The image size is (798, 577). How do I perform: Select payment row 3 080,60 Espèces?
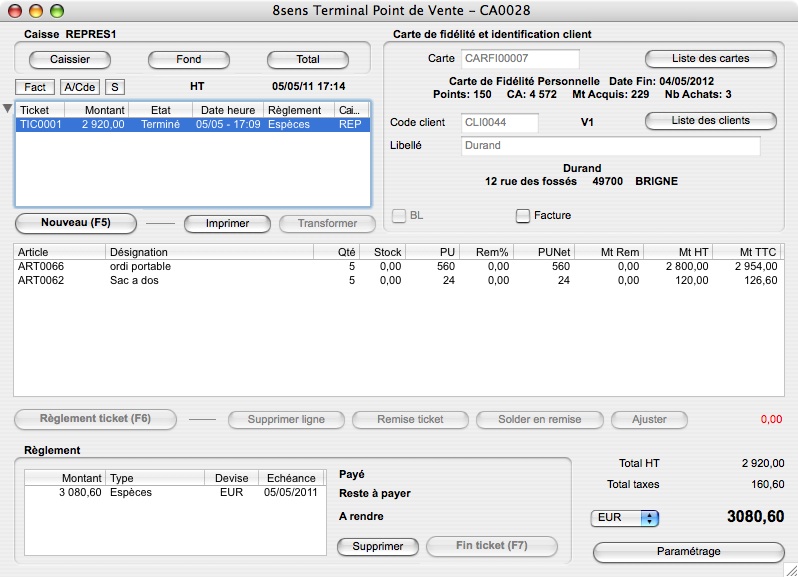click(175, 493)
